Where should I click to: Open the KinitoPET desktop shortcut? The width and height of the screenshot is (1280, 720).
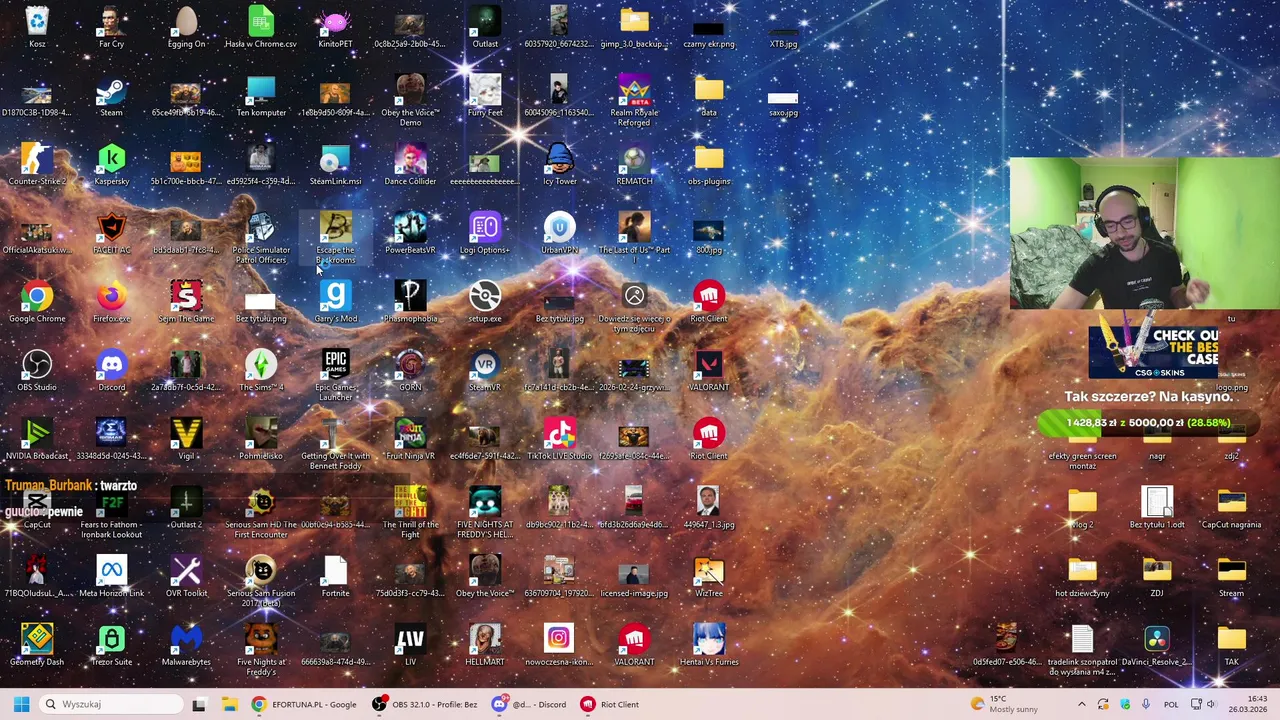coord(335,27)
